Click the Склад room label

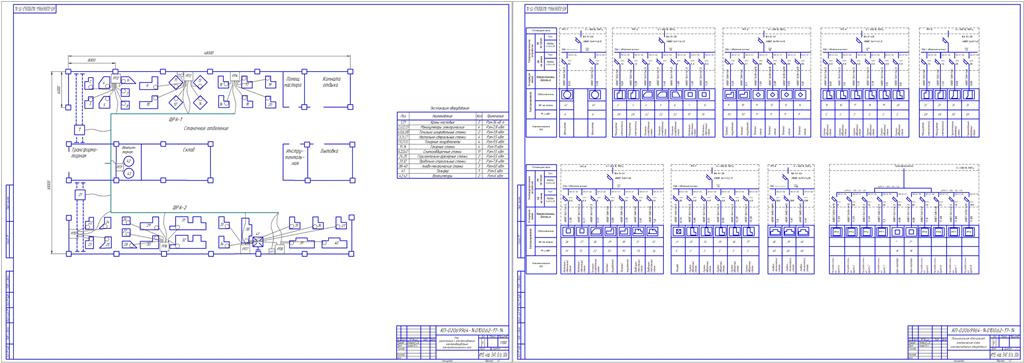(189, 150)
